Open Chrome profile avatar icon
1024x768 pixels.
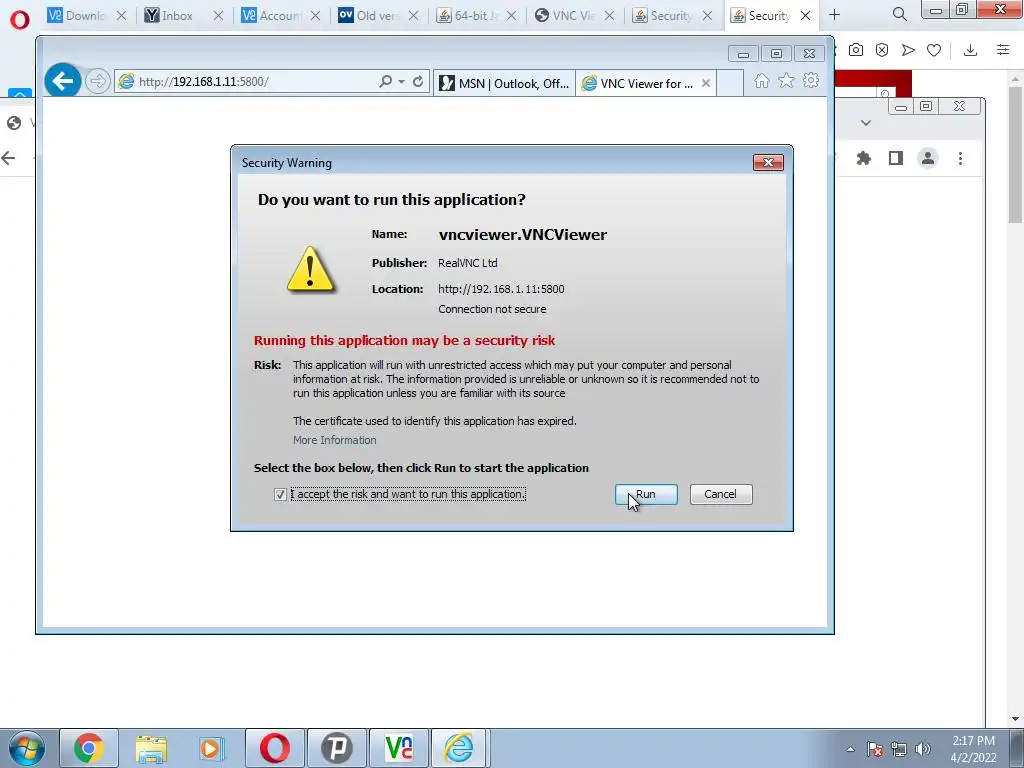tap(927, 158)
